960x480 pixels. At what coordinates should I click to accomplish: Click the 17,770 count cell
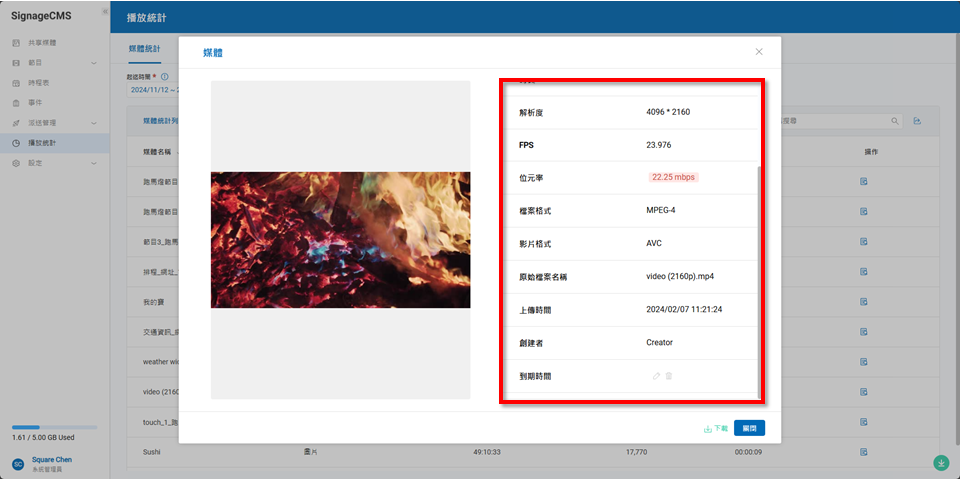pos(636,452)
